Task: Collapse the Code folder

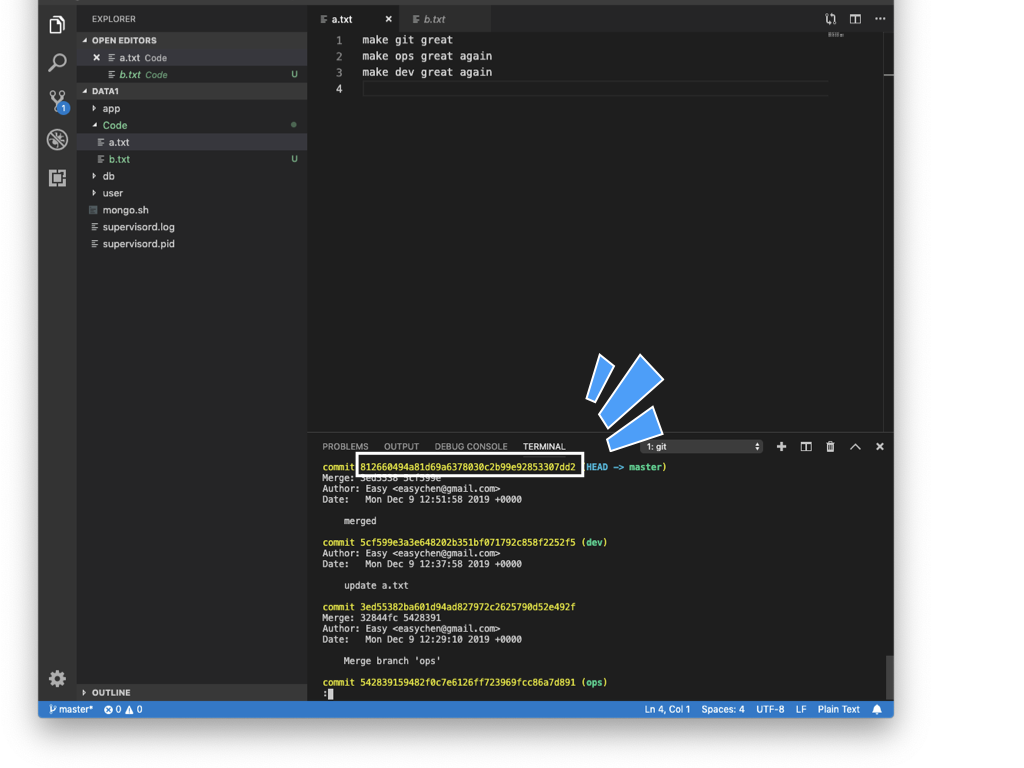Action: (192, 125)
